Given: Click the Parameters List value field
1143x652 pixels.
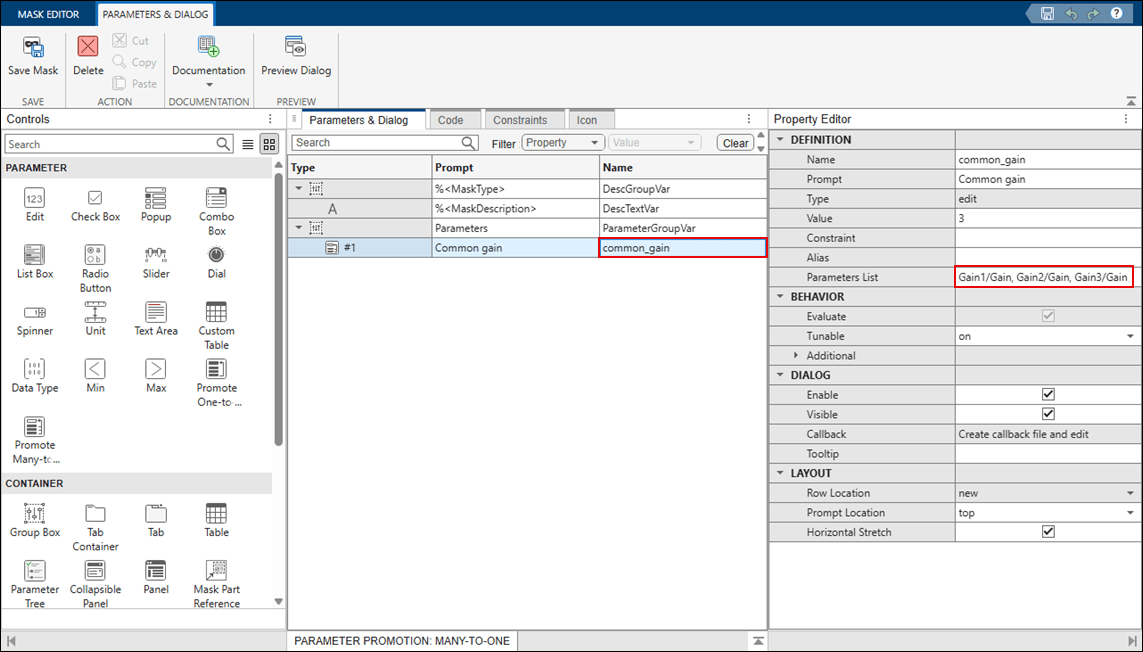Looking at the screenshot, I should 1044,277.
